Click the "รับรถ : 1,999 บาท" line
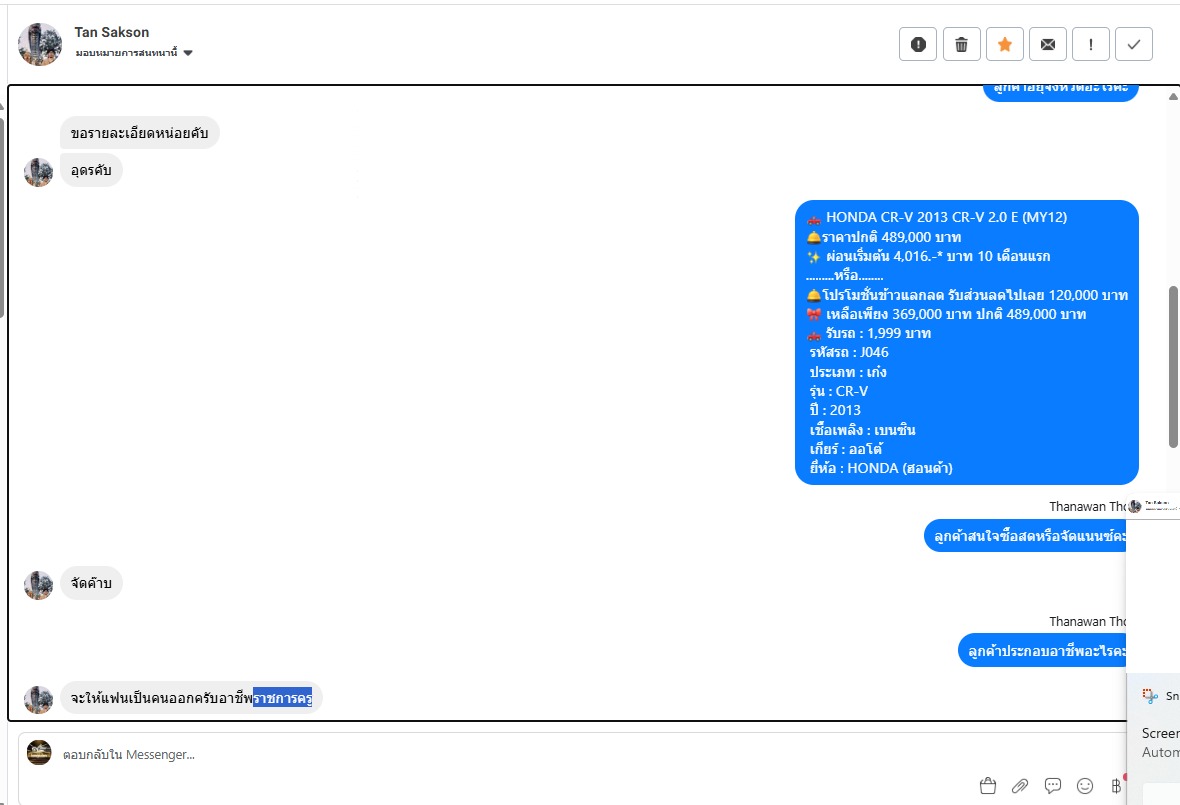1180x805 pixels. tap(869, 333)
